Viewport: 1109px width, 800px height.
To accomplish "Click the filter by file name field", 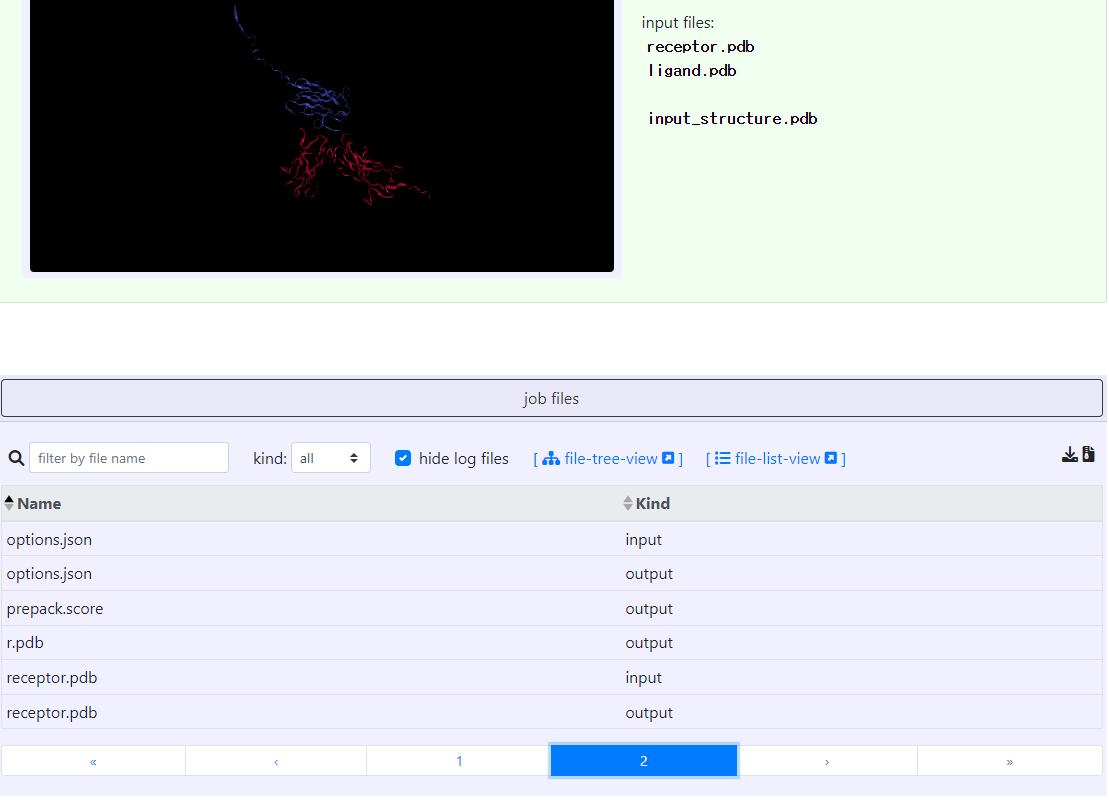I will pyautogui.click(x=129, y=458).
